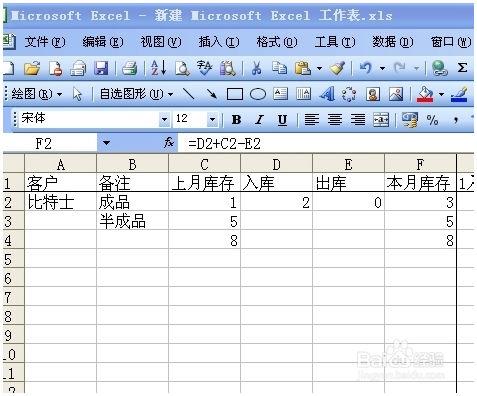Image resolution: width=477 pixels, height=396 pixels.
Task: Click the Permission document icon
Action: [55, 68]
